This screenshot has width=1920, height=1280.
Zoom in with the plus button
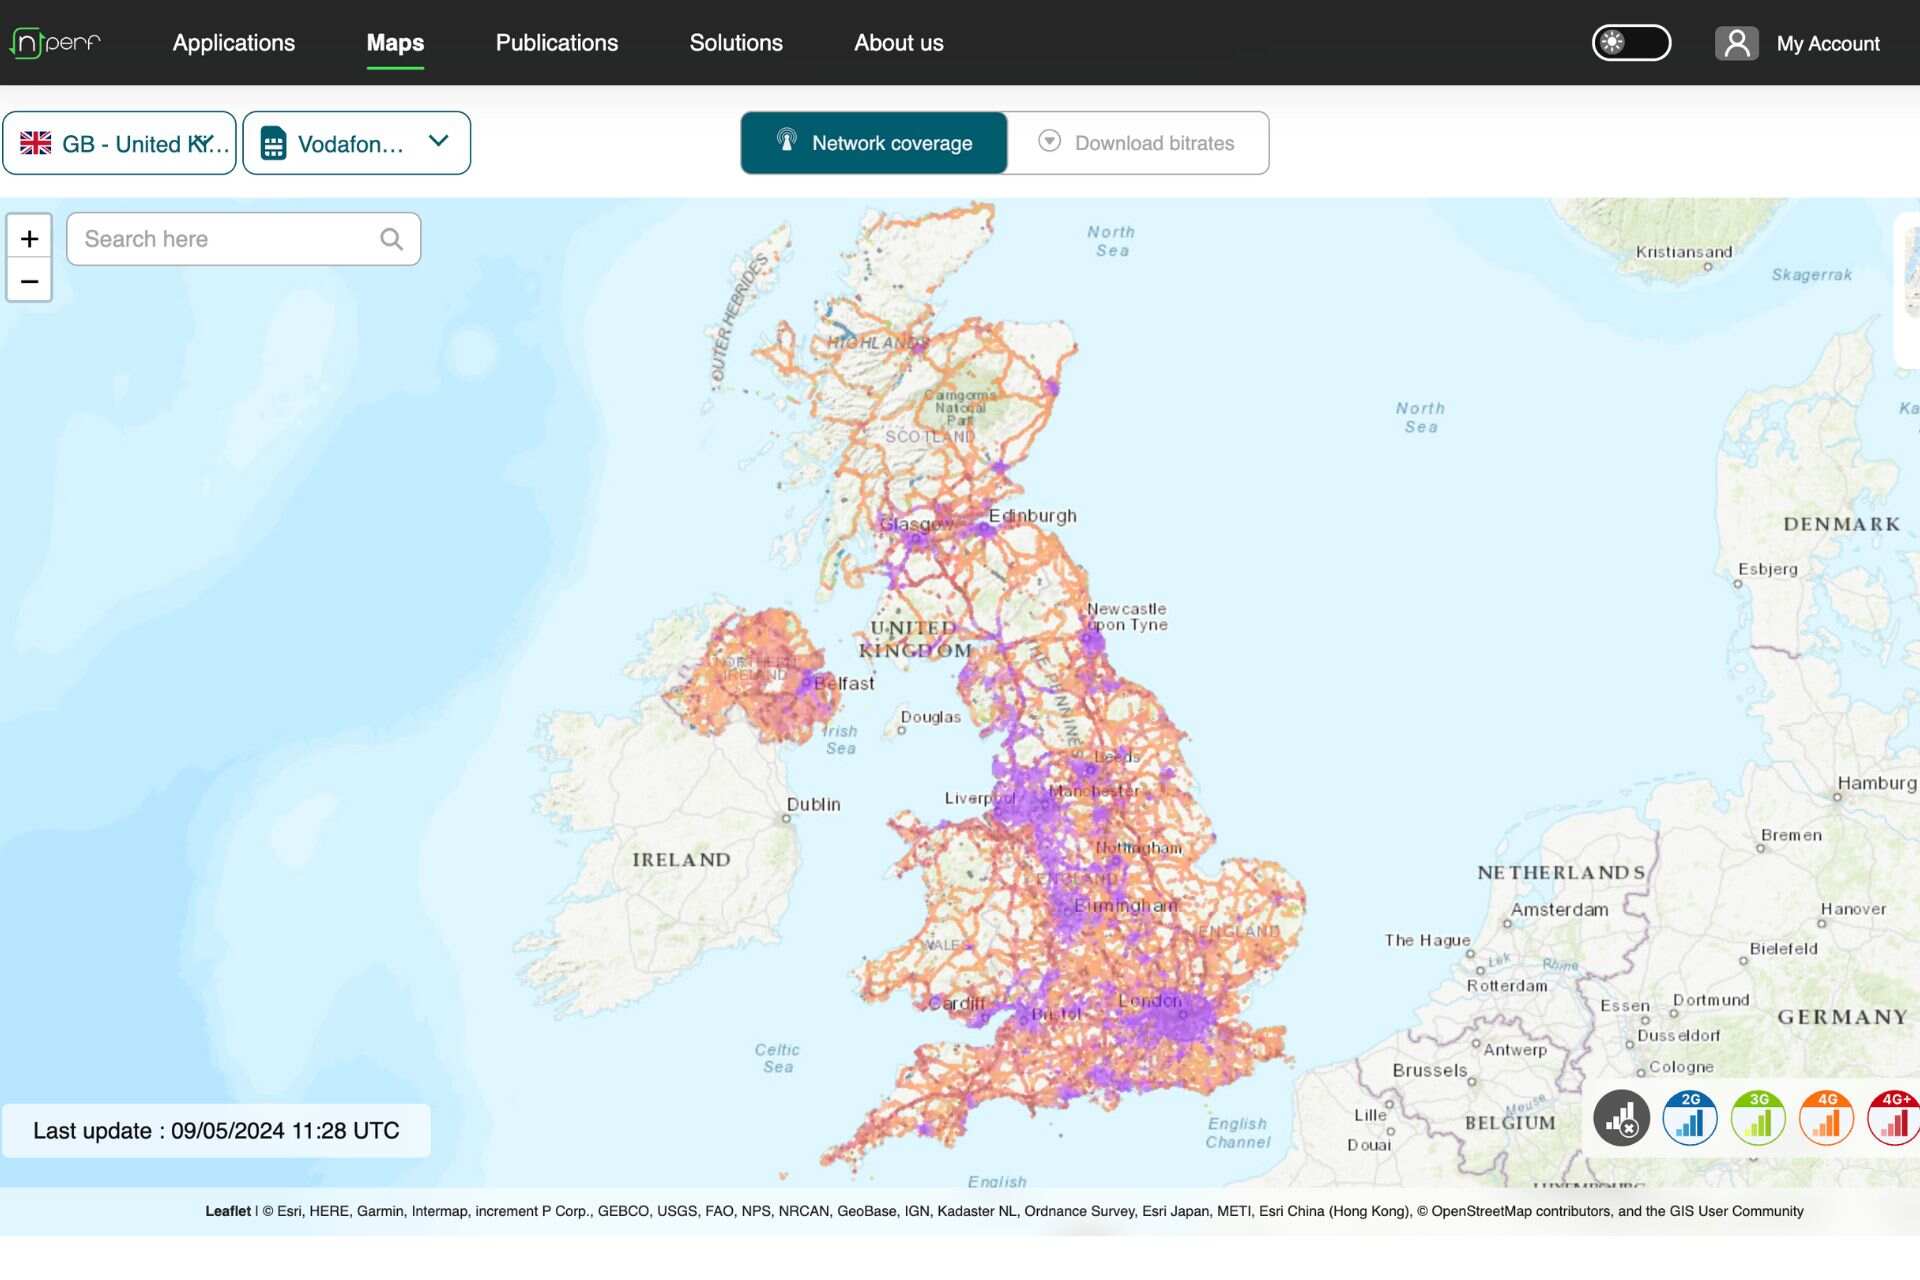(29, 239)
